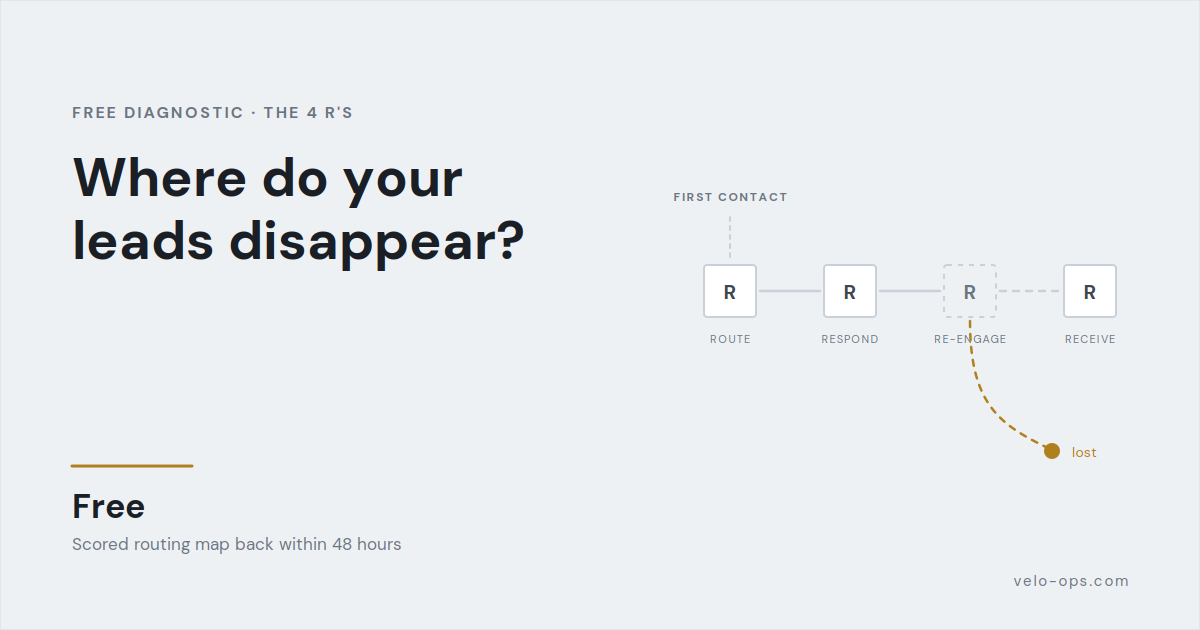Click the connector line between Route and Respond

click(x=790, y=291)
